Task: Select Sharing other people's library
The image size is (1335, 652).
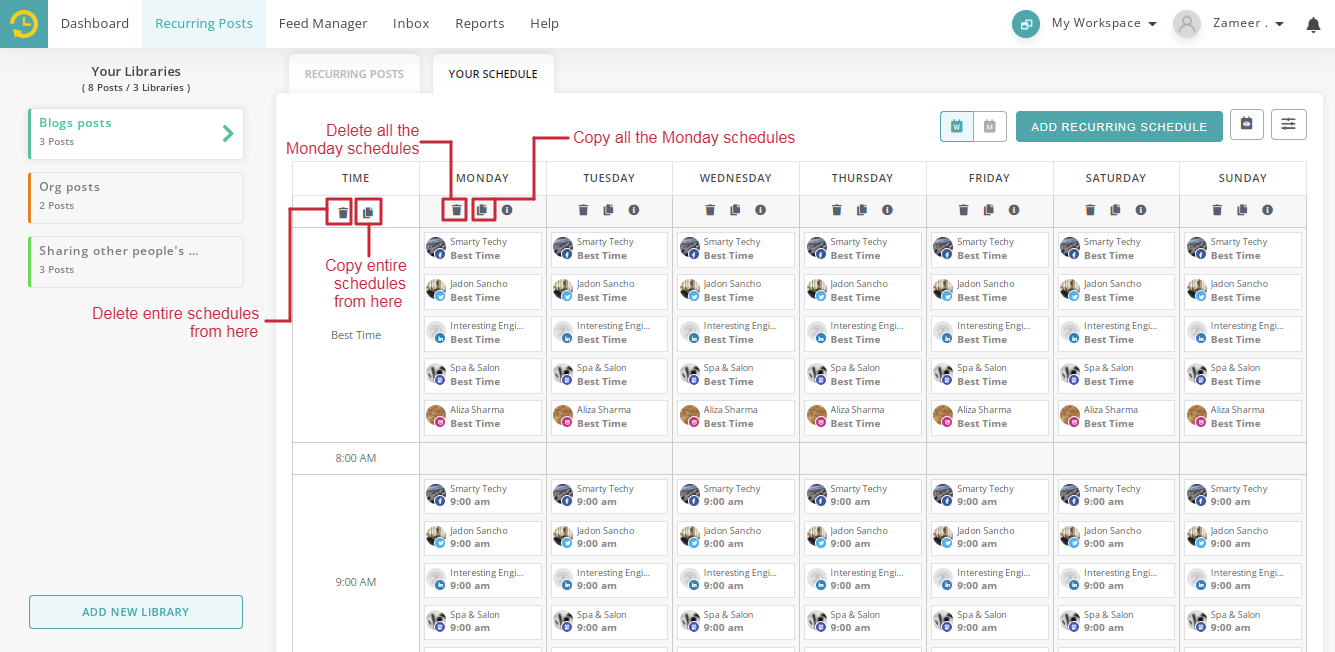Action: (x=136, y=261)
